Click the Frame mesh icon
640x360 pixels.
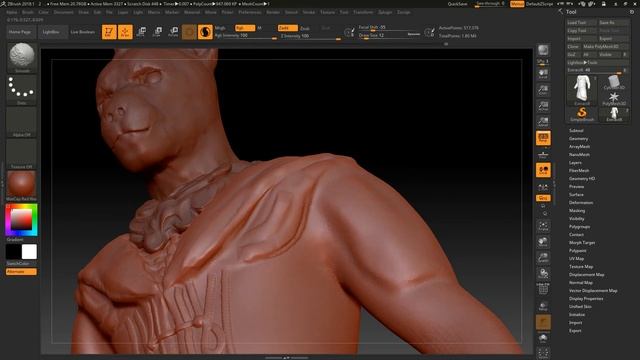tap(543, 226)
